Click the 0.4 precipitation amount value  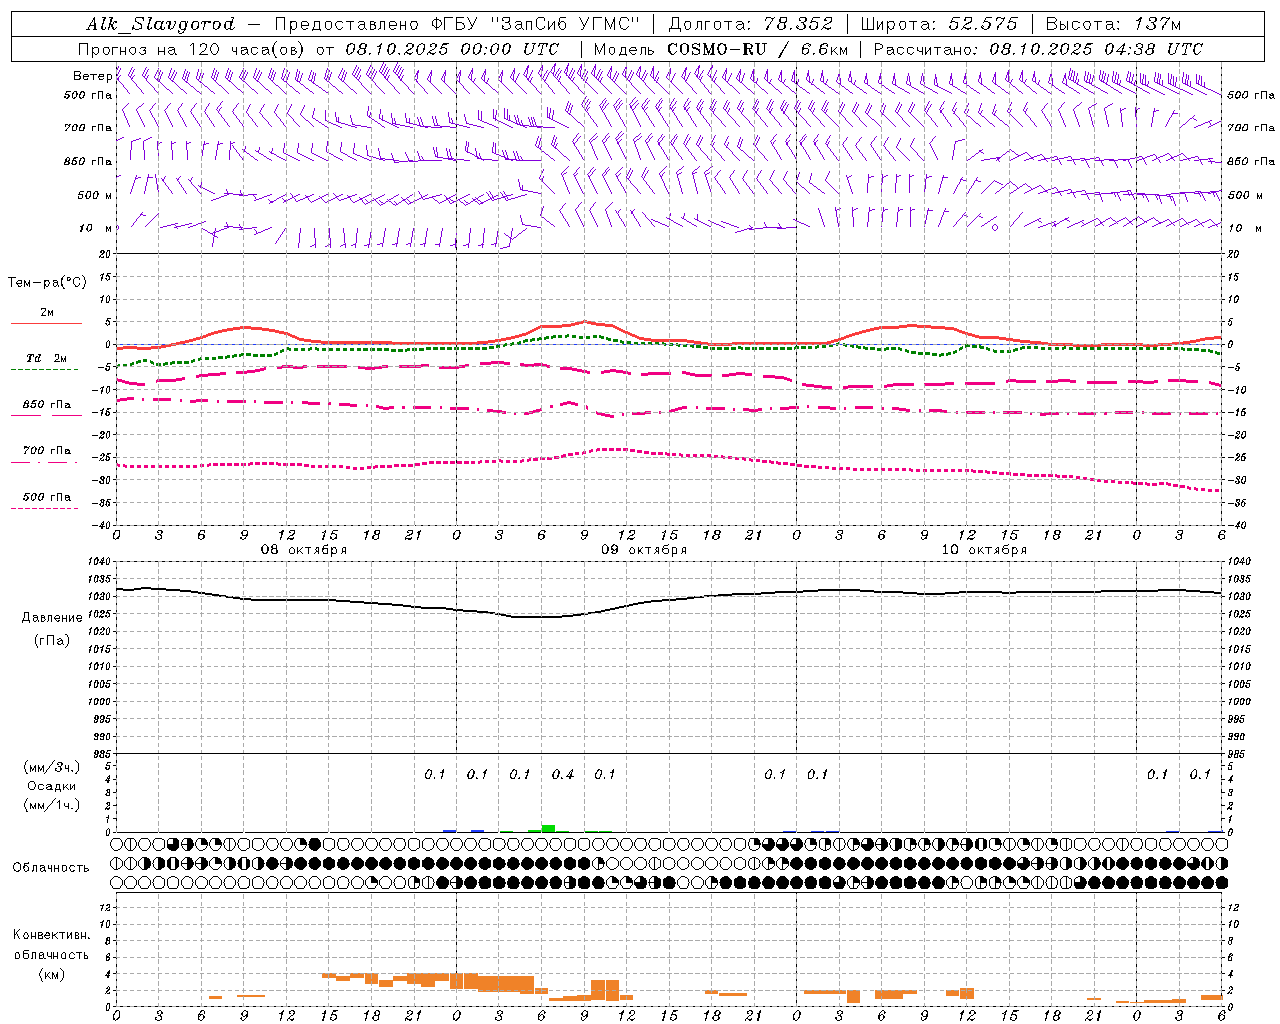[563, 775]
